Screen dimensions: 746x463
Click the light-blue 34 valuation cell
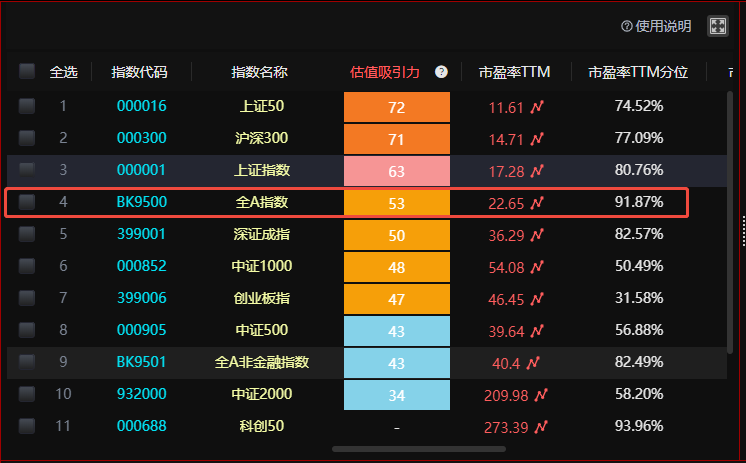point(397,395)
